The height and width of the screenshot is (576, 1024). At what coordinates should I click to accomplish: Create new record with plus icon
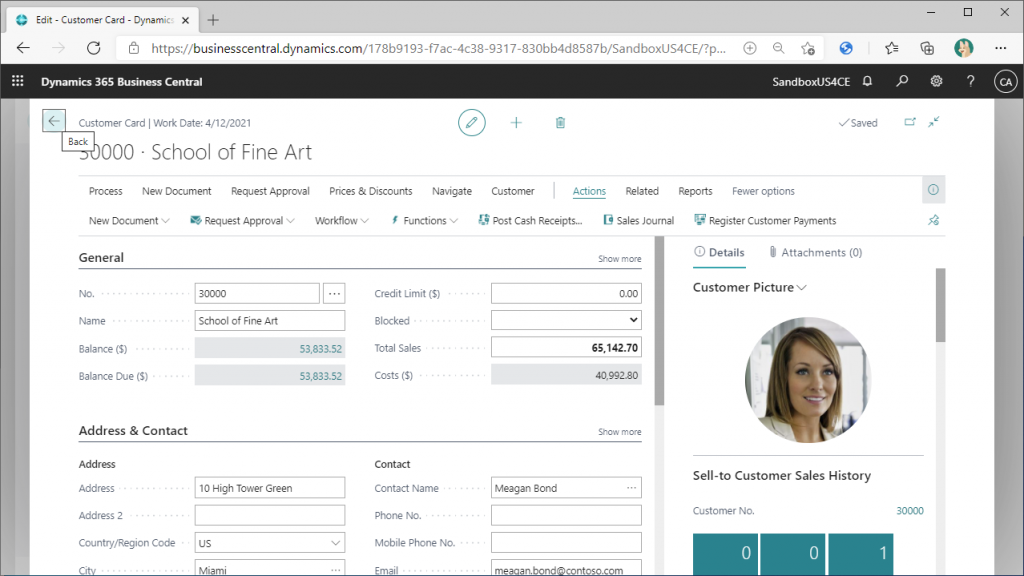(x=516, y=123)
